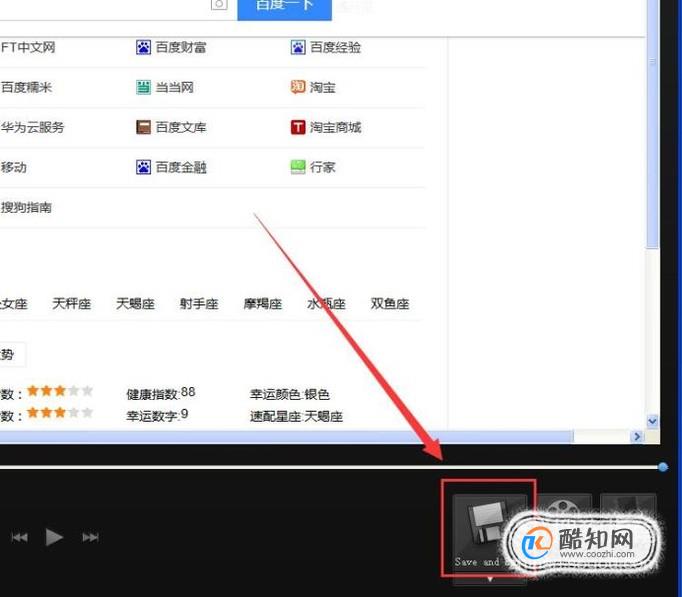Viewport: 682px width, 597px height.
Task: Click the paw icon beside 百度经验
Action: coord(298,47)
